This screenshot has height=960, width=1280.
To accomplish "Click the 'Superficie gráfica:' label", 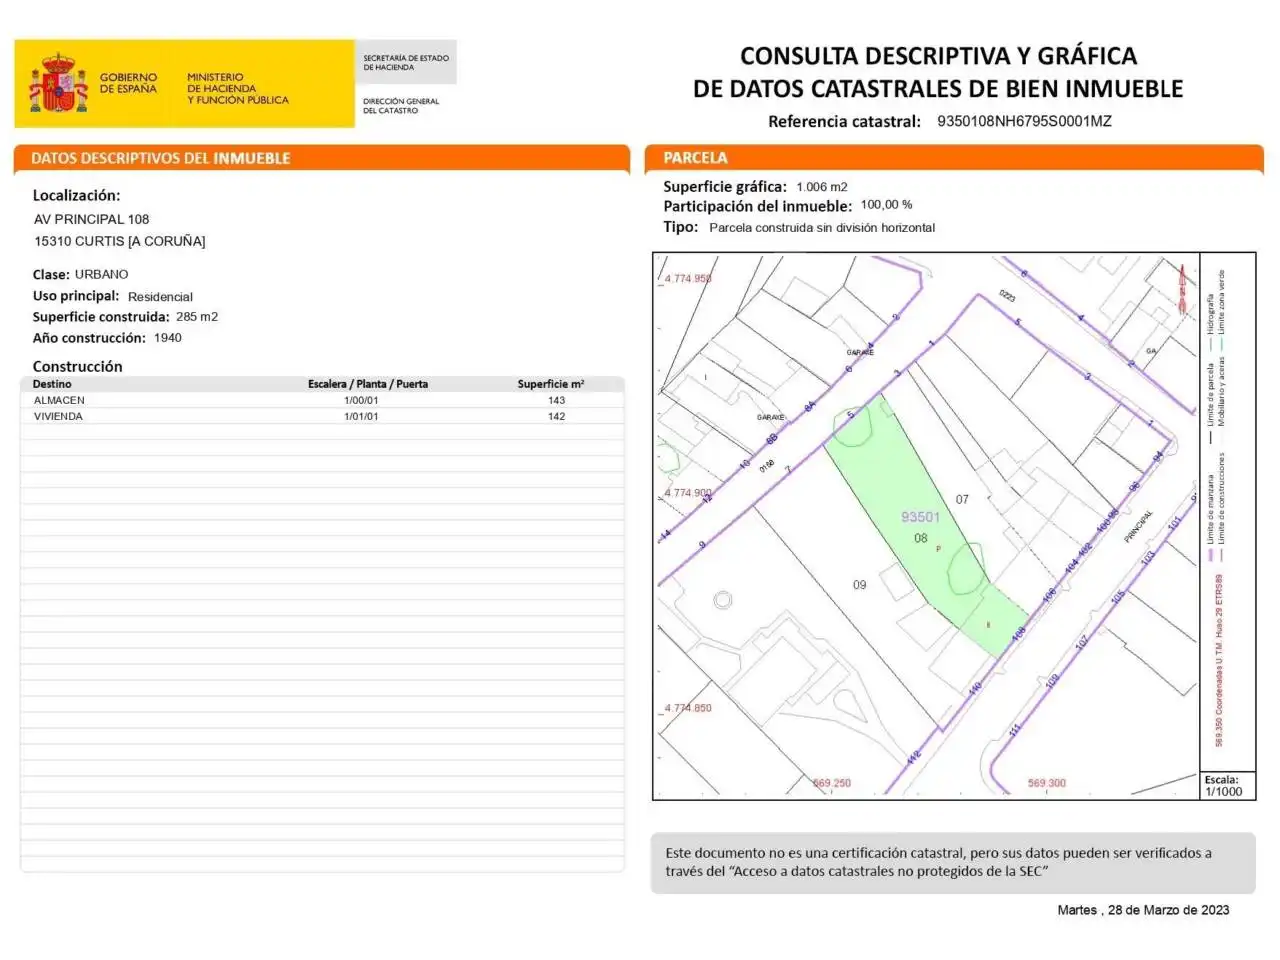I will click(x=725, y=187).
